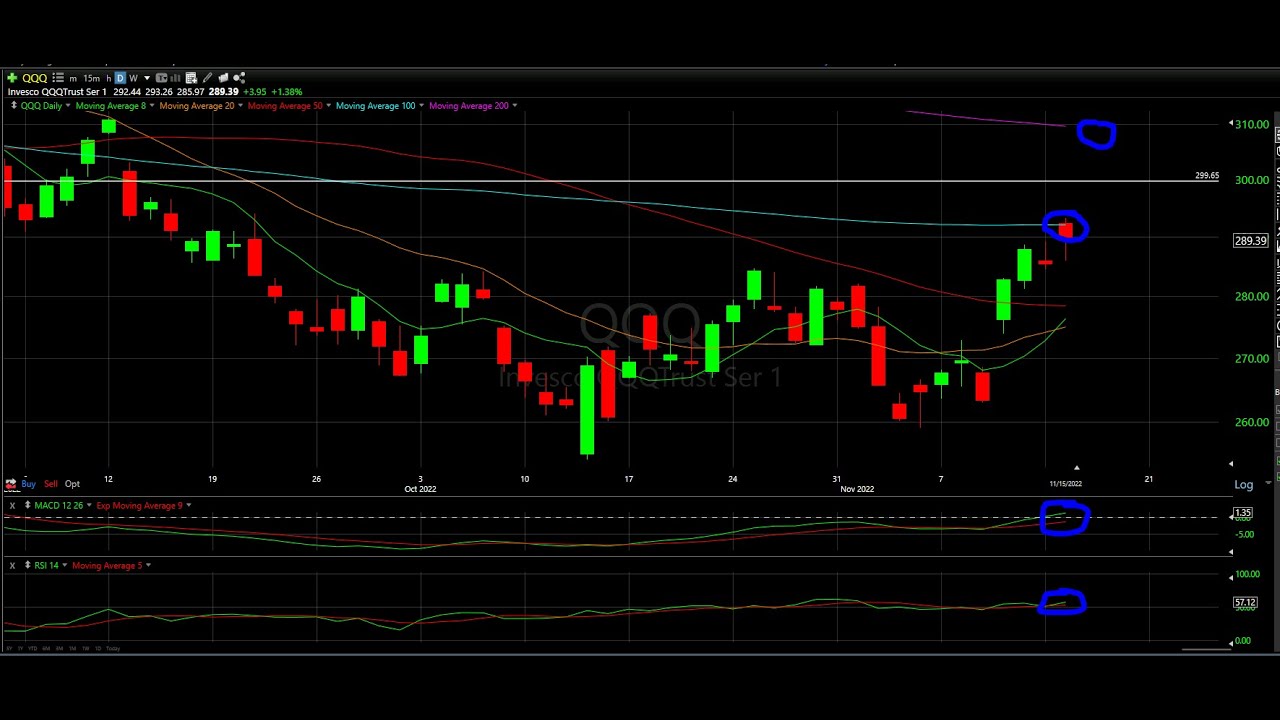Screen dimensions: 1280x720
Task: Toggle the Log scale button
Action: tap(1243, 485)
